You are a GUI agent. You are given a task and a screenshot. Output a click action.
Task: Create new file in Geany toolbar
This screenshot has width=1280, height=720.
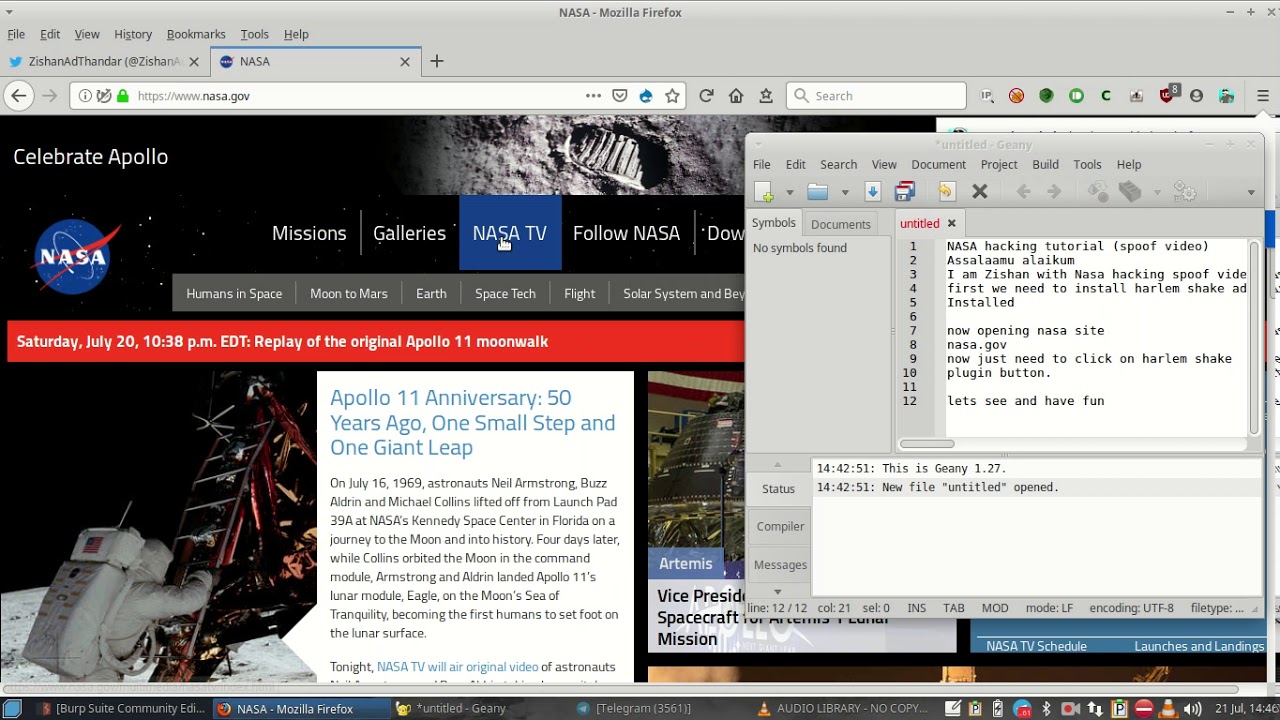click(764, 192)
